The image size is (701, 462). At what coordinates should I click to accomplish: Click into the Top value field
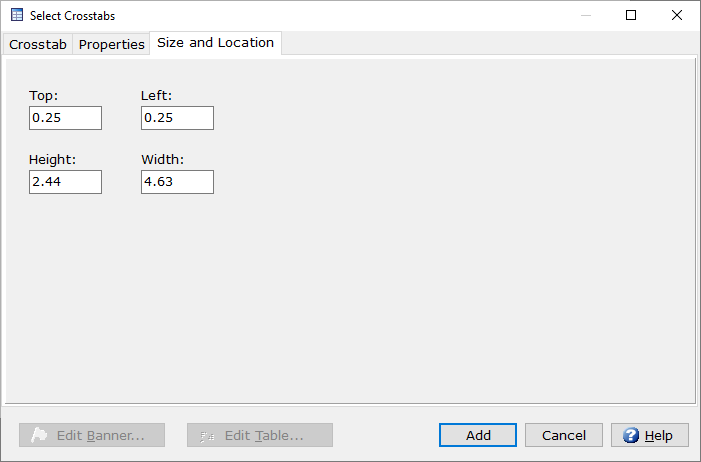[x=65, y=118]
